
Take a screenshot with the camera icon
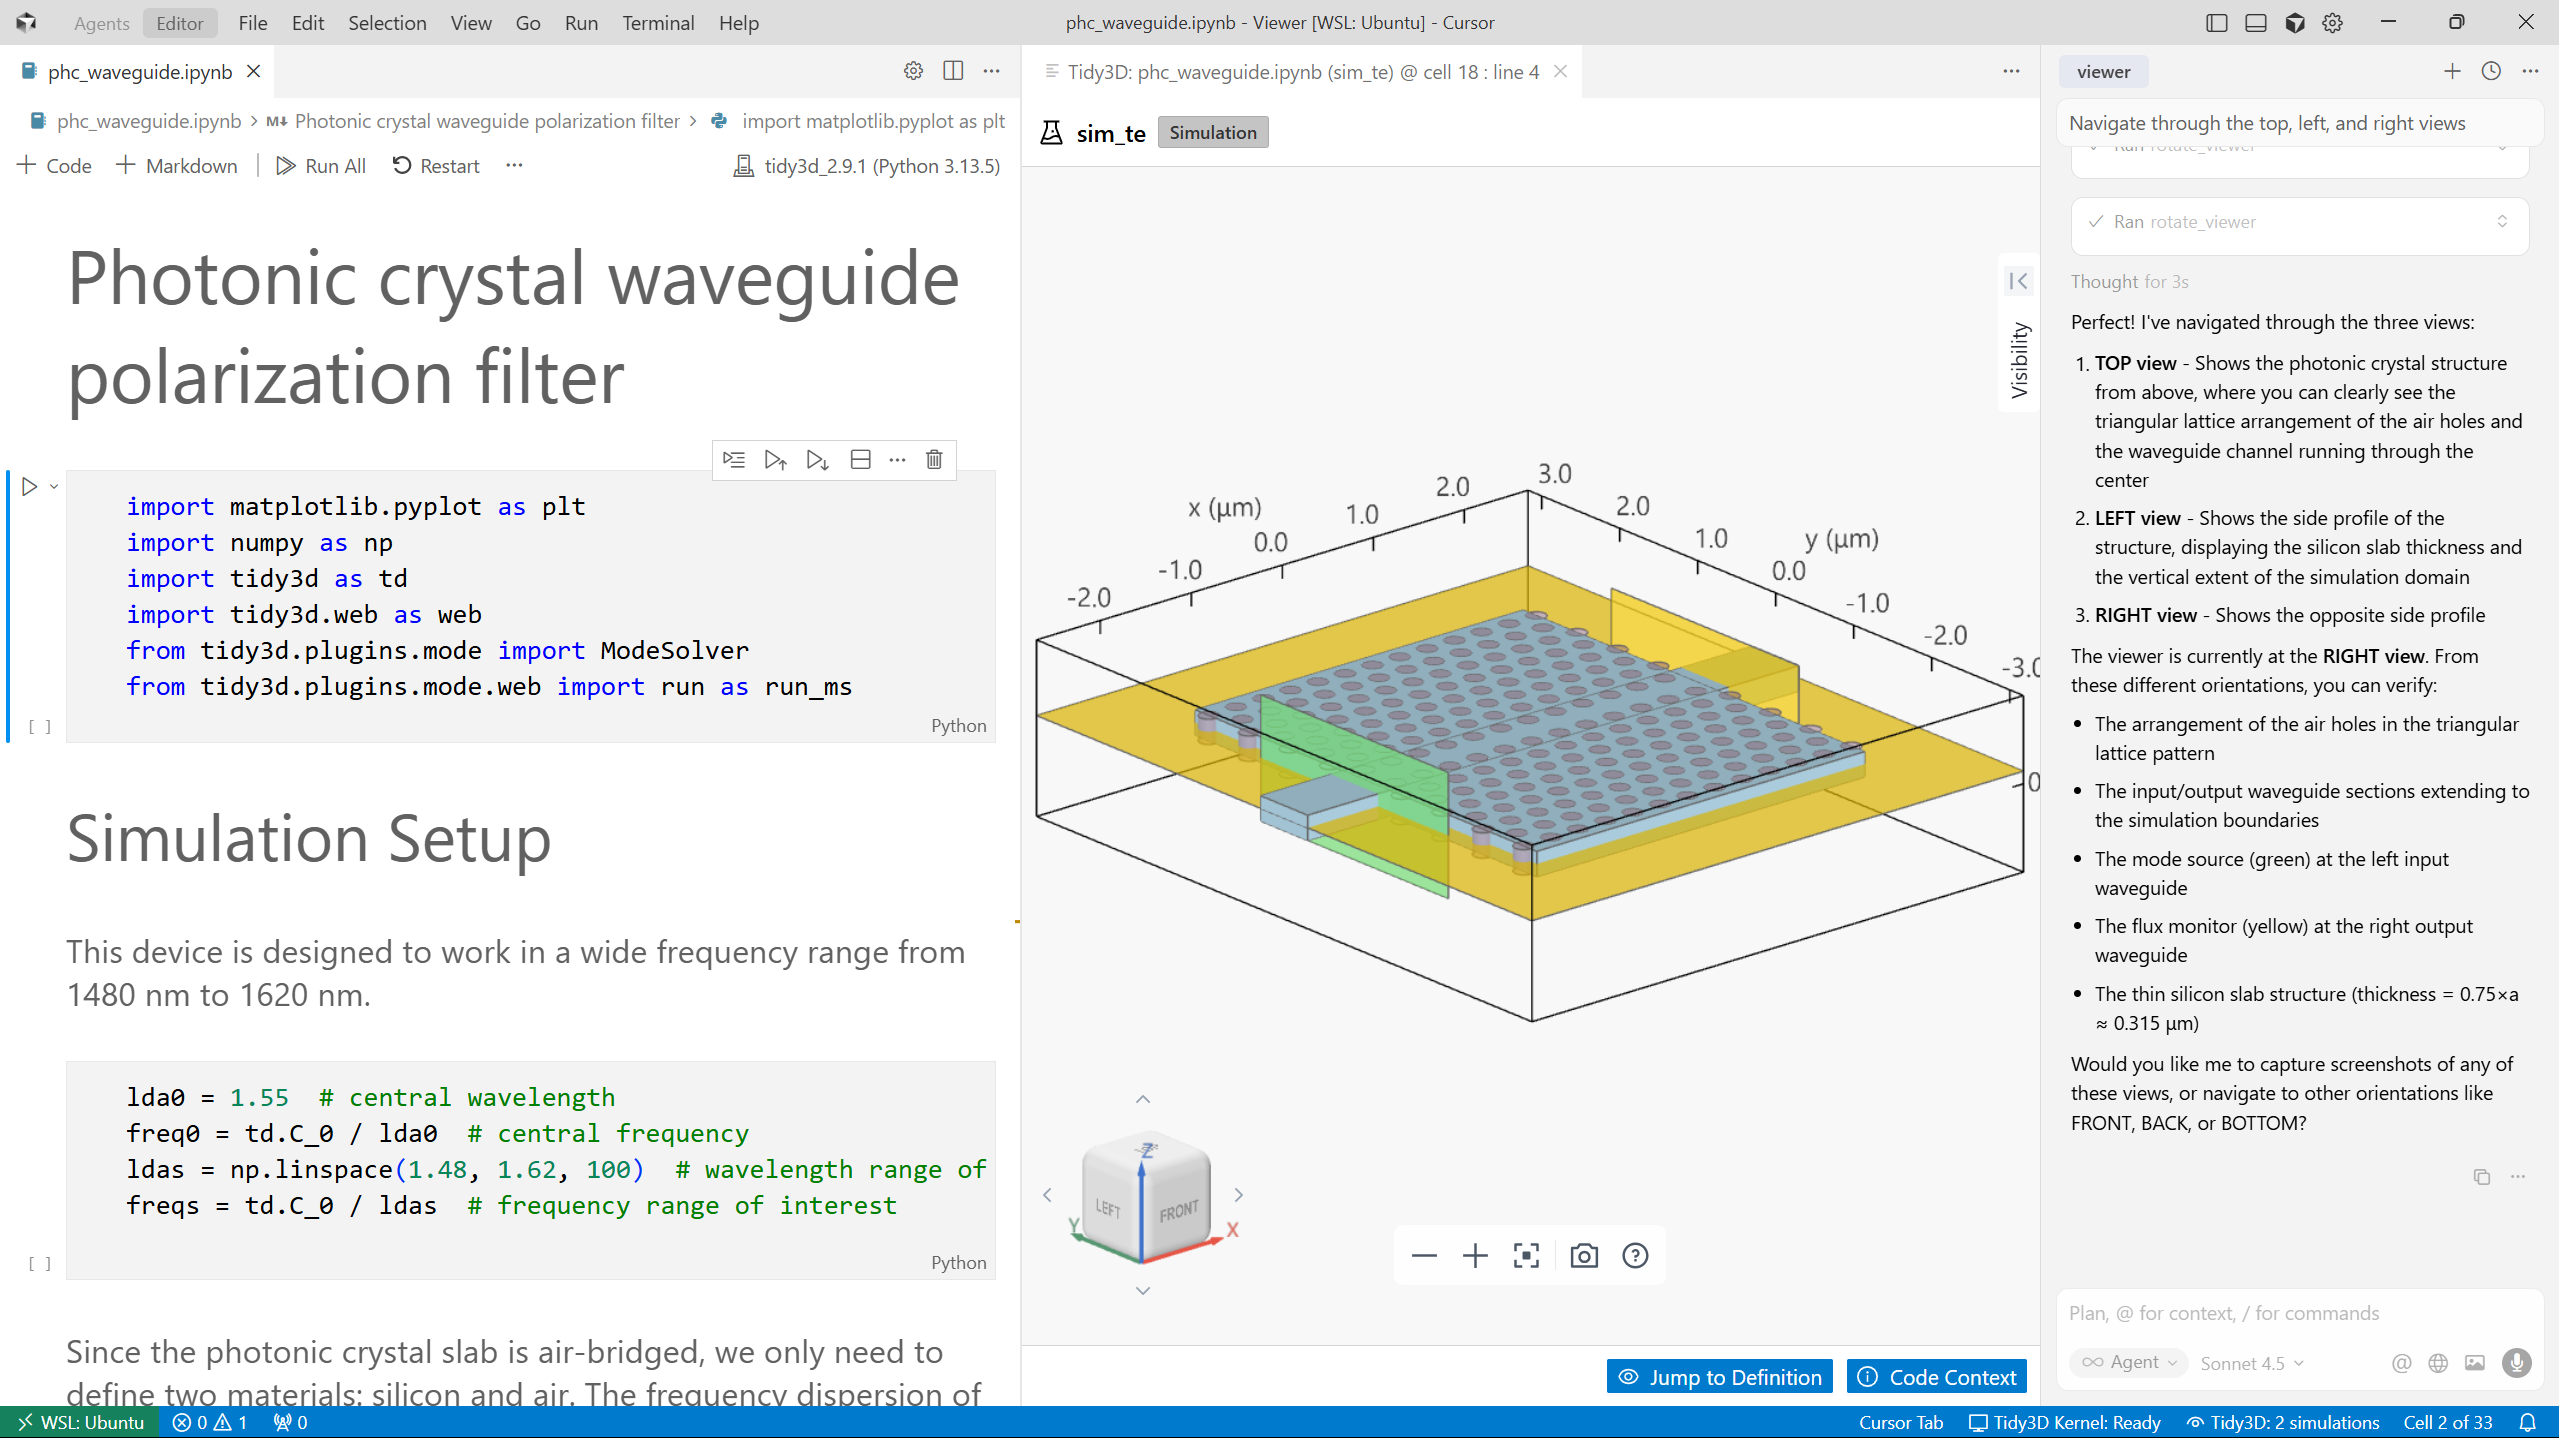(x=1584, y=1256)
